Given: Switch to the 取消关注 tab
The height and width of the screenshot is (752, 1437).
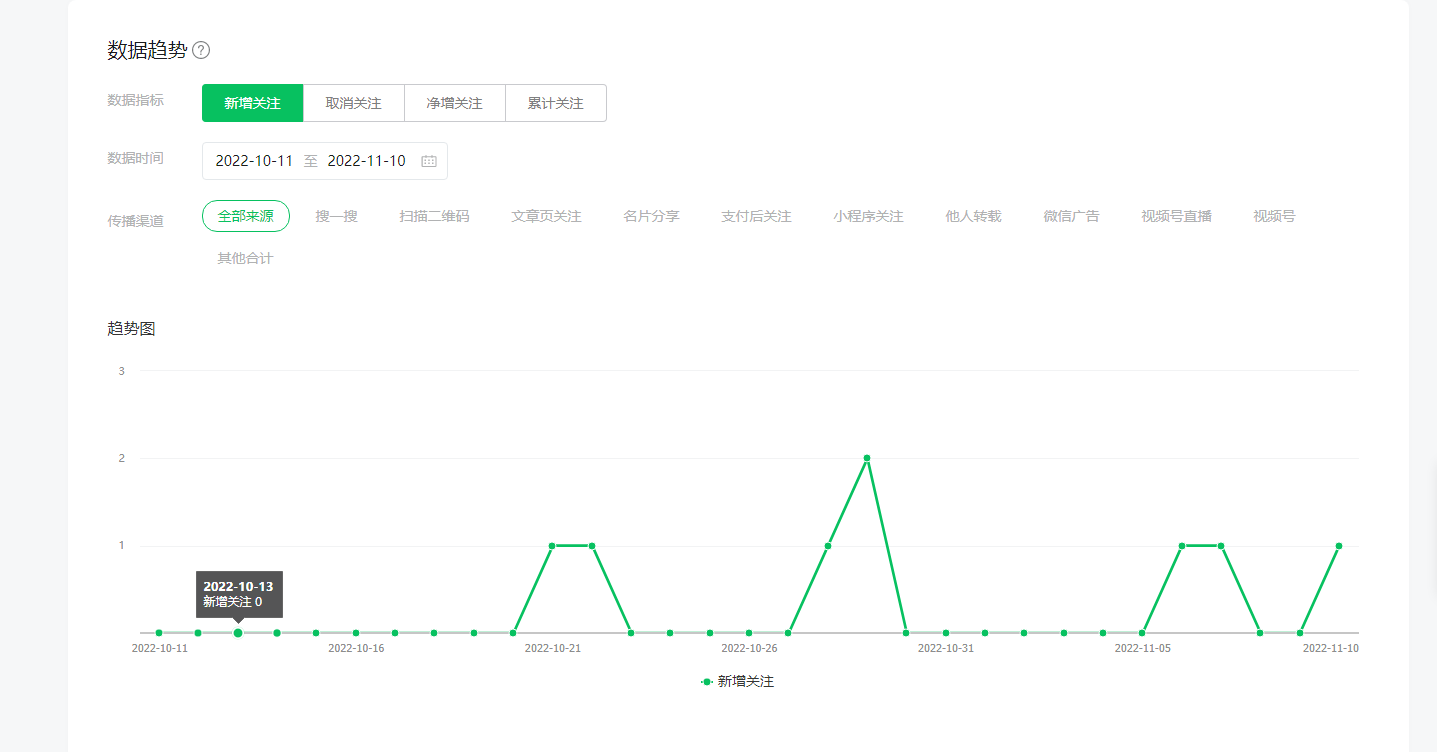Looking at the screenshot, I should click(x=353, y=103).
